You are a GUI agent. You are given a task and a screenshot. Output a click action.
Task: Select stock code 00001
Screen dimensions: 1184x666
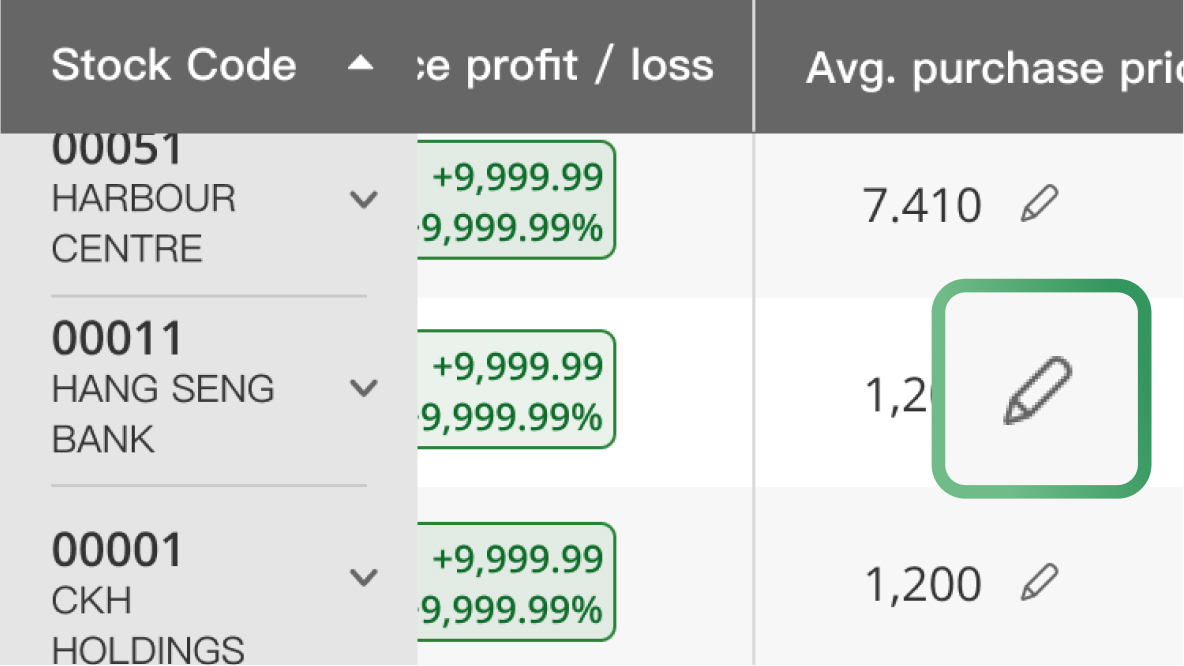(x=118, y=551)
